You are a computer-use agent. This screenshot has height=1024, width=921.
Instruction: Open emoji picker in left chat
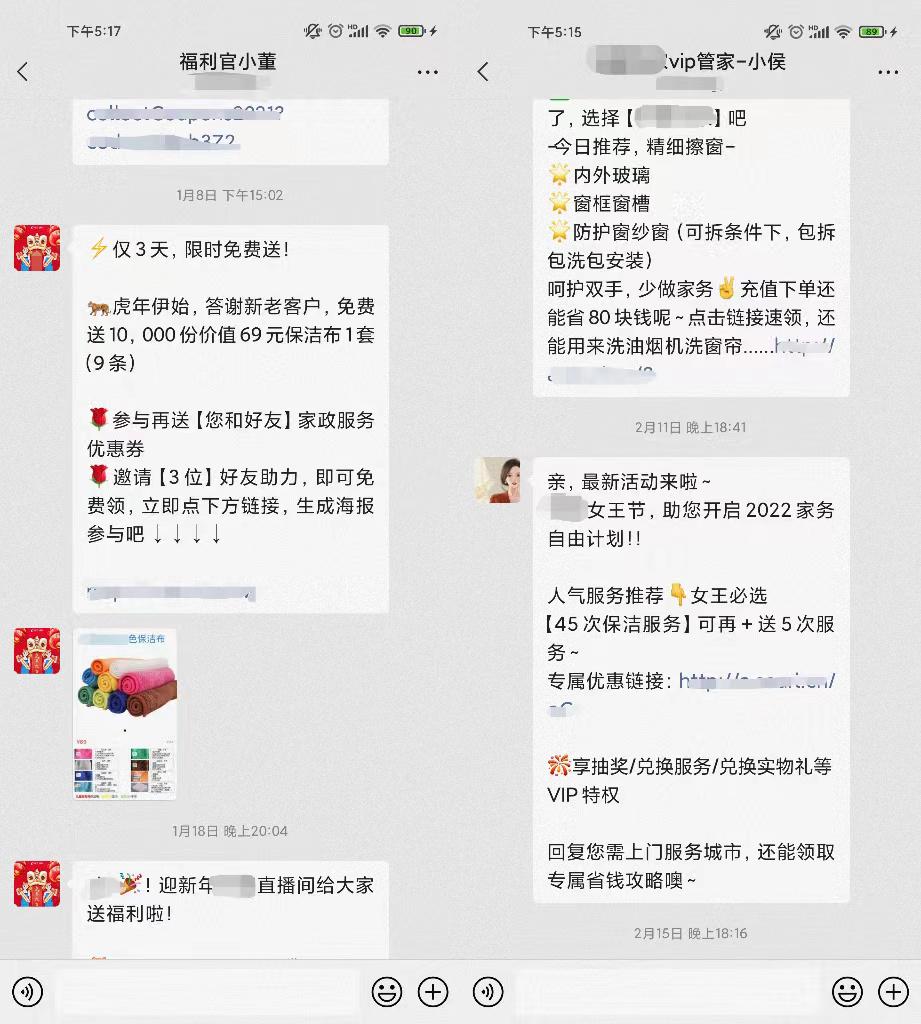(x=387, y=992)
